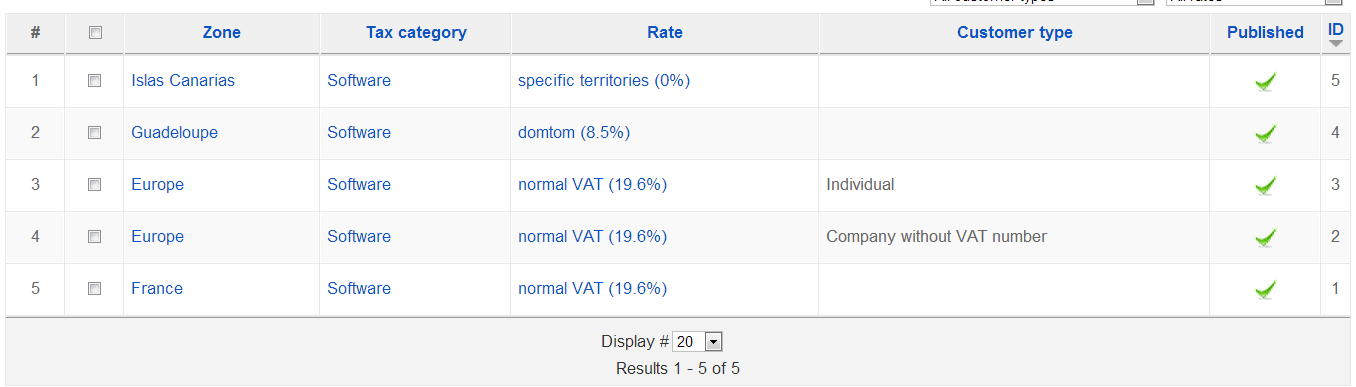
Task: Open the Guadeloupe zone link
Action: (174, 133)
